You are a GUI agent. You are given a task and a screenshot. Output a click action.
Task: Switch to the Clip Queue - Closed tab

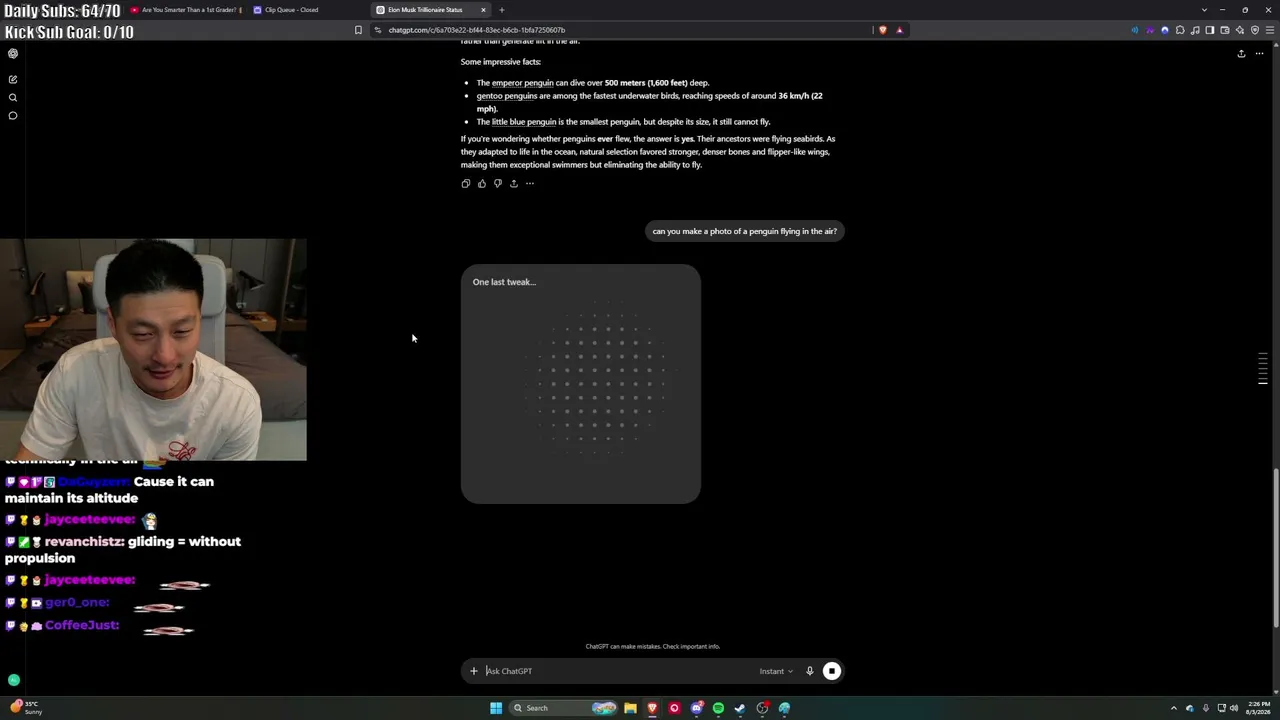(306, 10)
